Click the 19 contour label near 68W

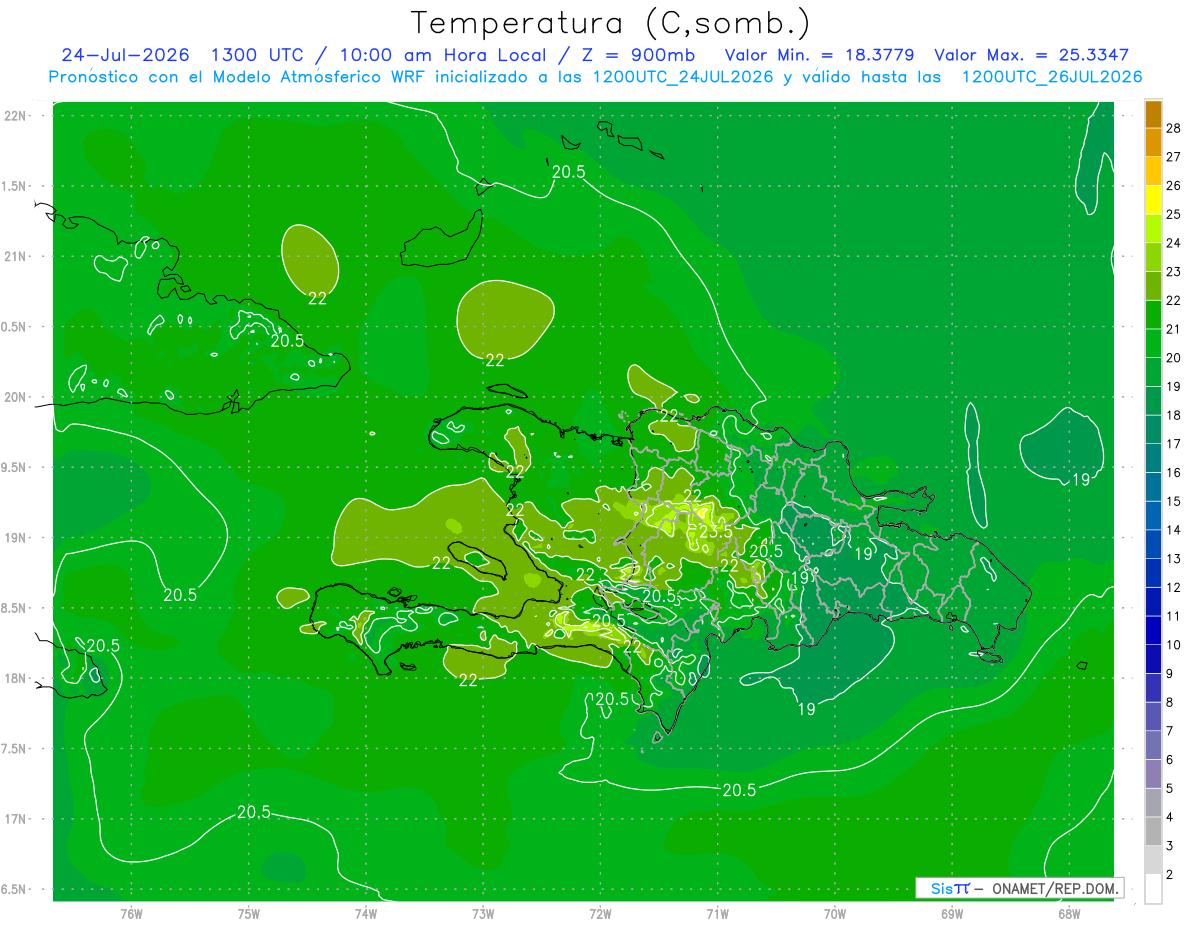coord(1080,480)
